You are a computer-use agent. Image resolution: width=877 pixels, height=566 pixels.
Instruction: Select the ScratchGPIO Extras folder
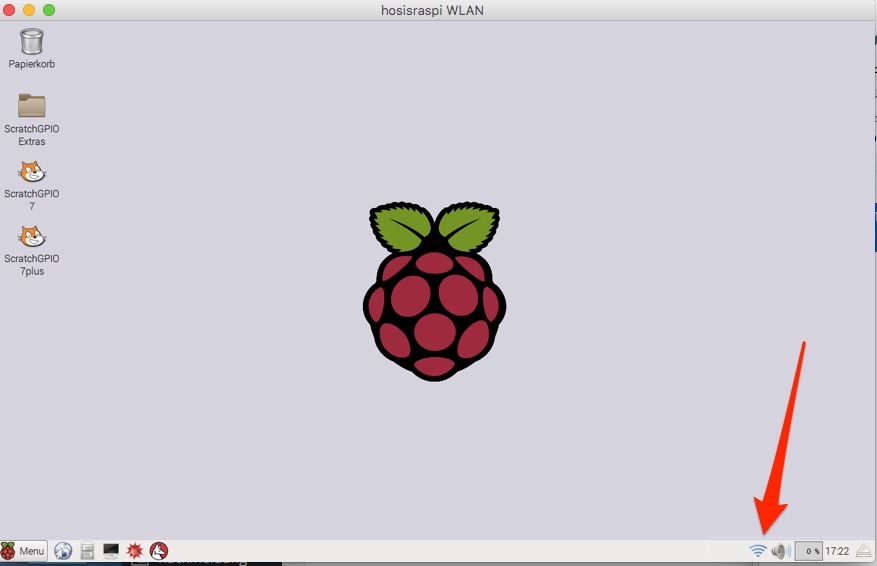tap(32, 106)
